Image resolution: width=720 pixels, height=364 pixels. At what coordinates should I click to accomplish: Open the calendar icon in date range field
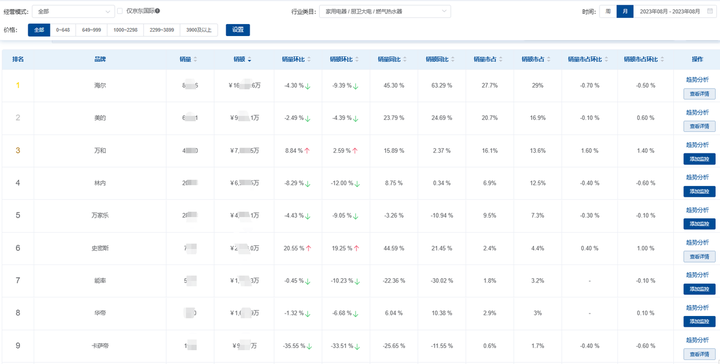point(710,11)
